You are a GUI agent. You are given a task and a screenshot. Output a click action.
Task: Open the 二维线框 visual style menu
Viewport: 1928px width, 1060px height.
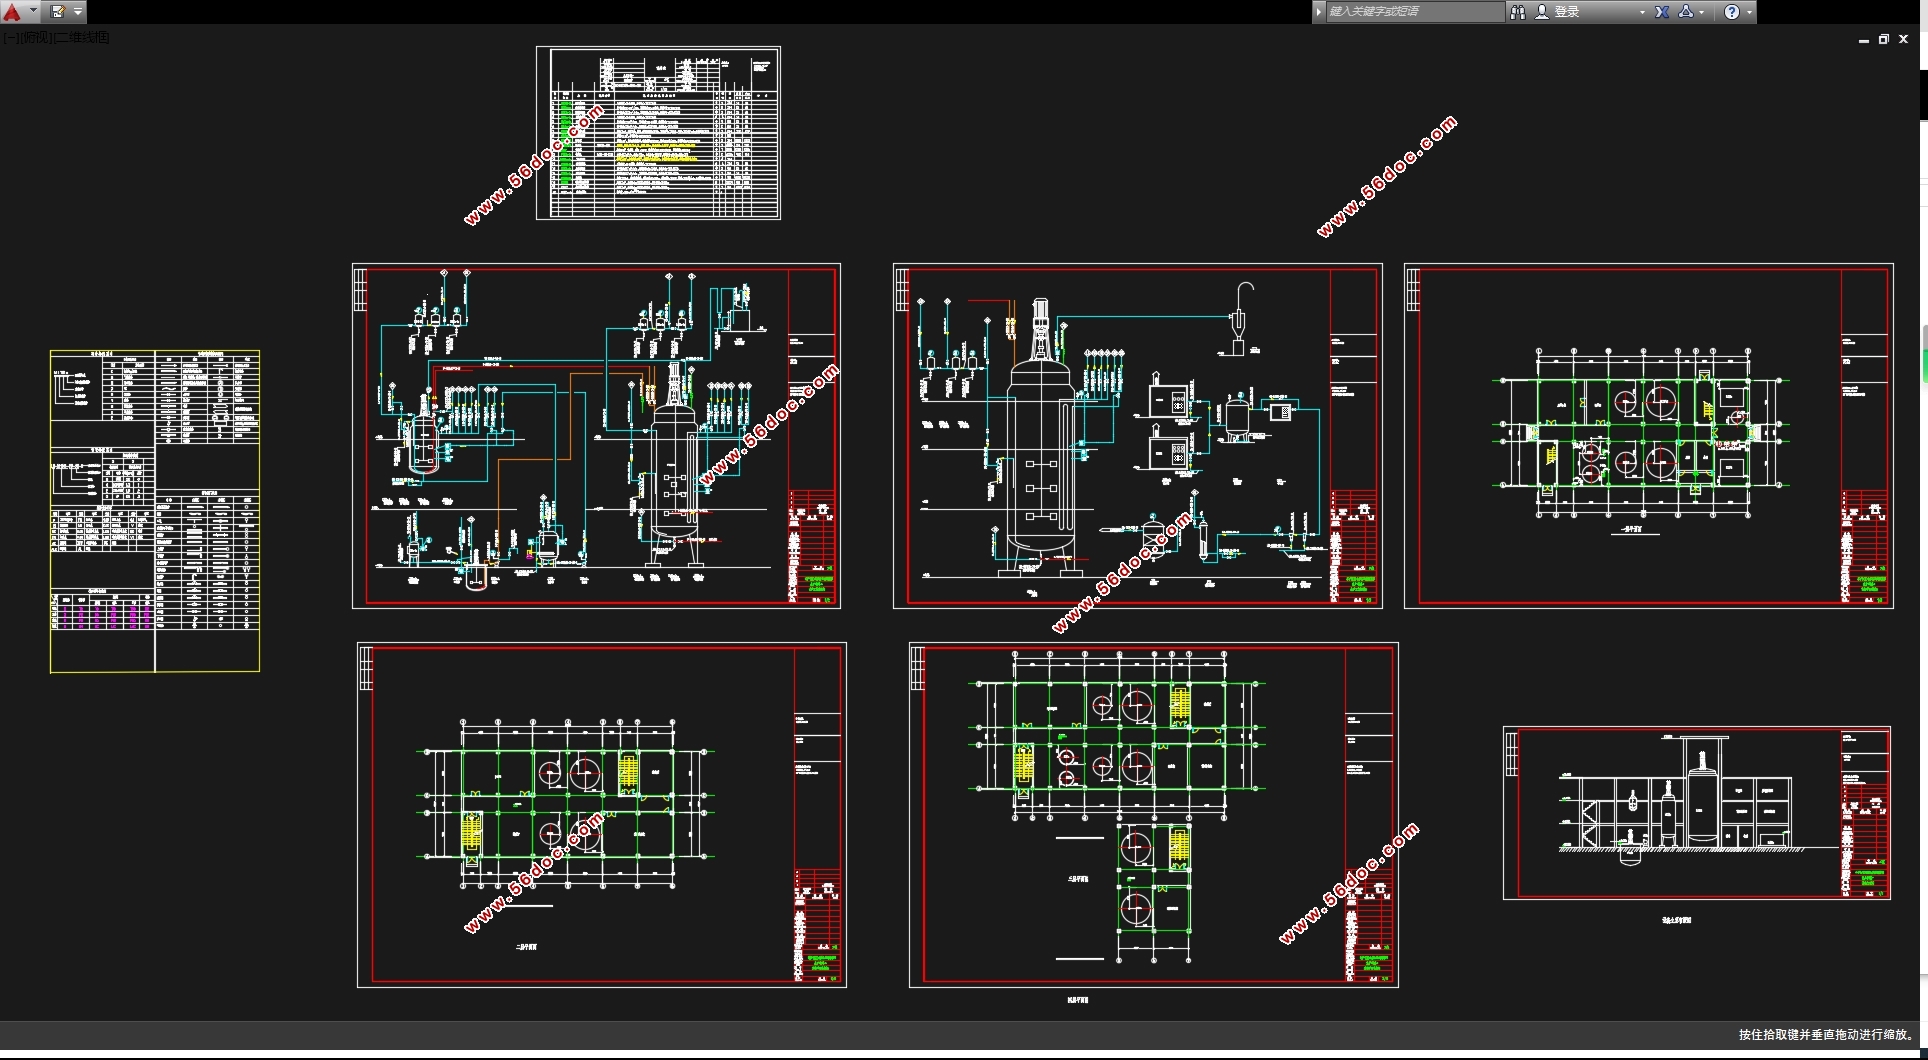[x=82, y=38]
